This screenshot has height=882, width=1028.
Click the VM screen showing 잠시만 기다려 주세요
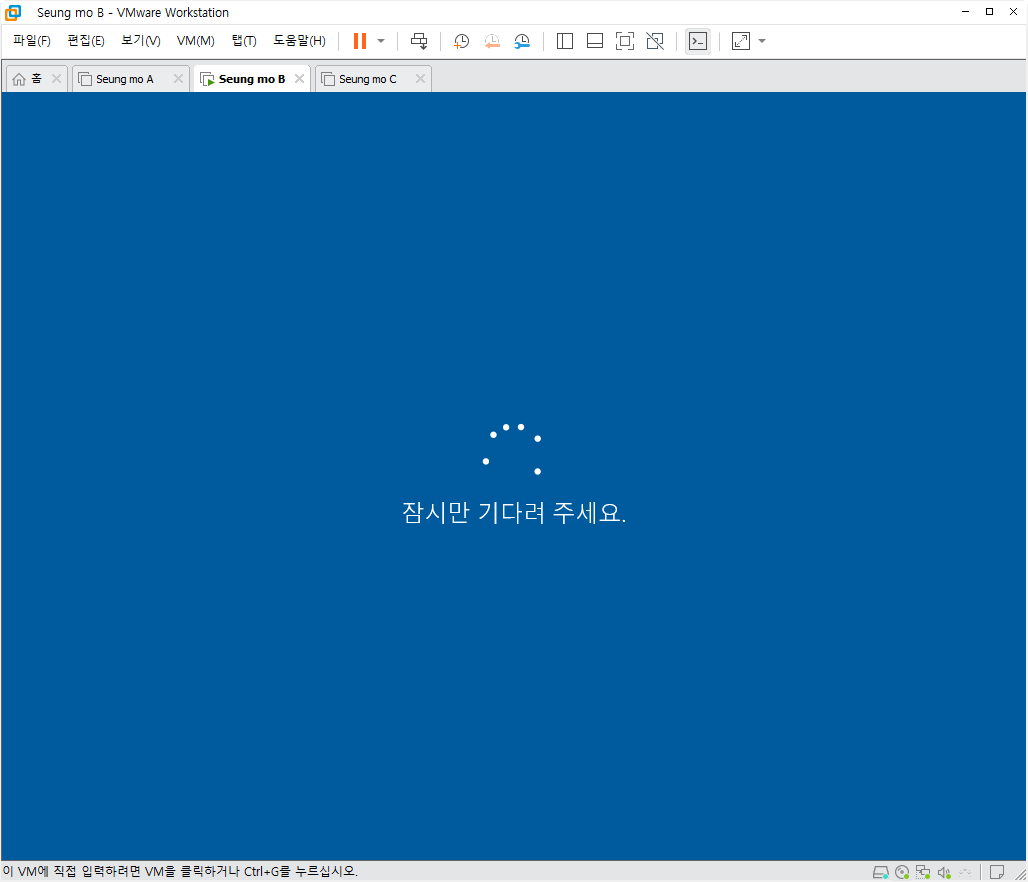point(513,476)
